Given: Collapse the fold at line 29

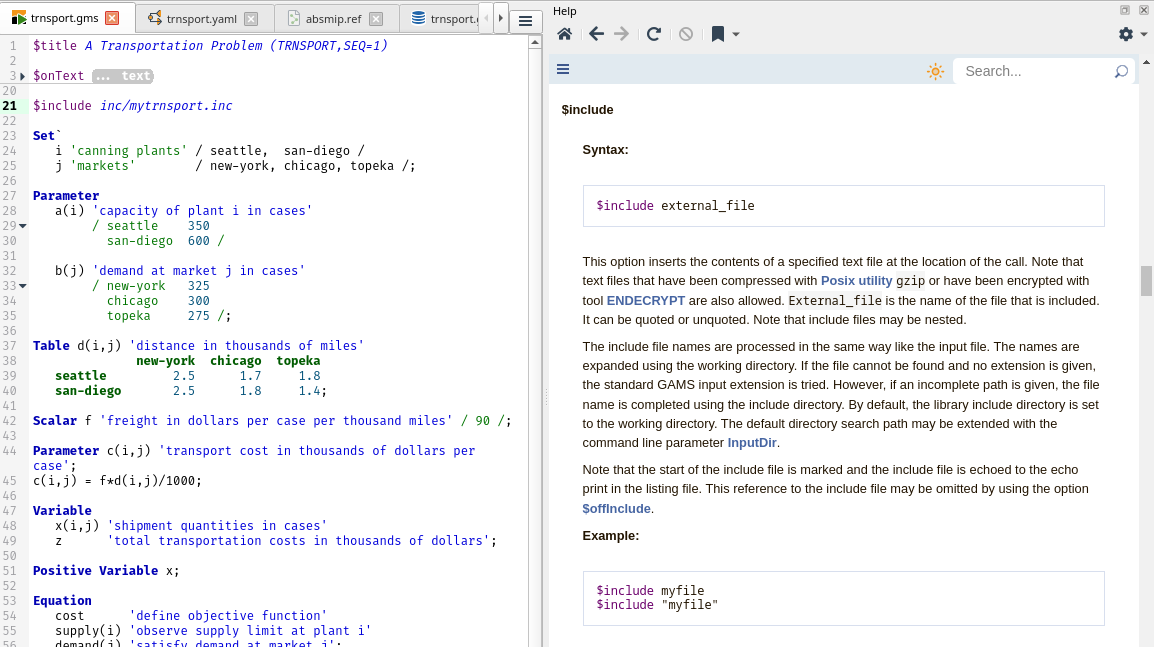Looking at the screenshot, I should pyautogui.click(x=22, y=226).
